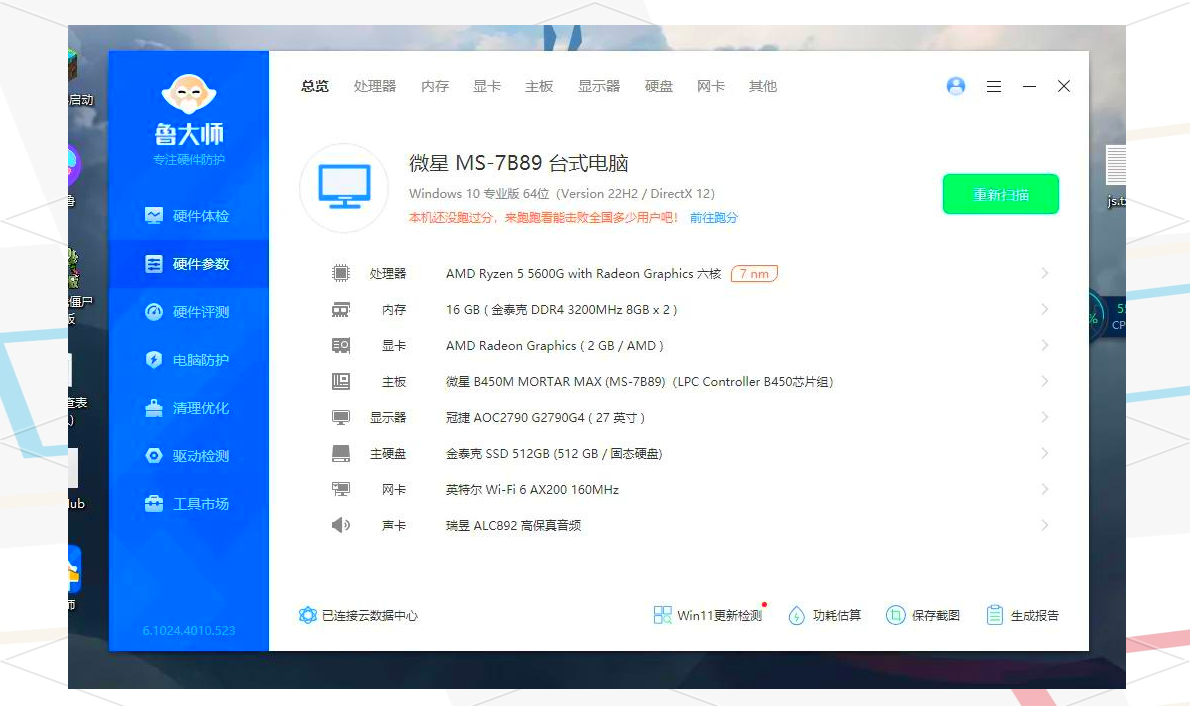The image size is (1190, 706).
Task: Open 工具市场 in the sidebar
Action: point(188,504)
